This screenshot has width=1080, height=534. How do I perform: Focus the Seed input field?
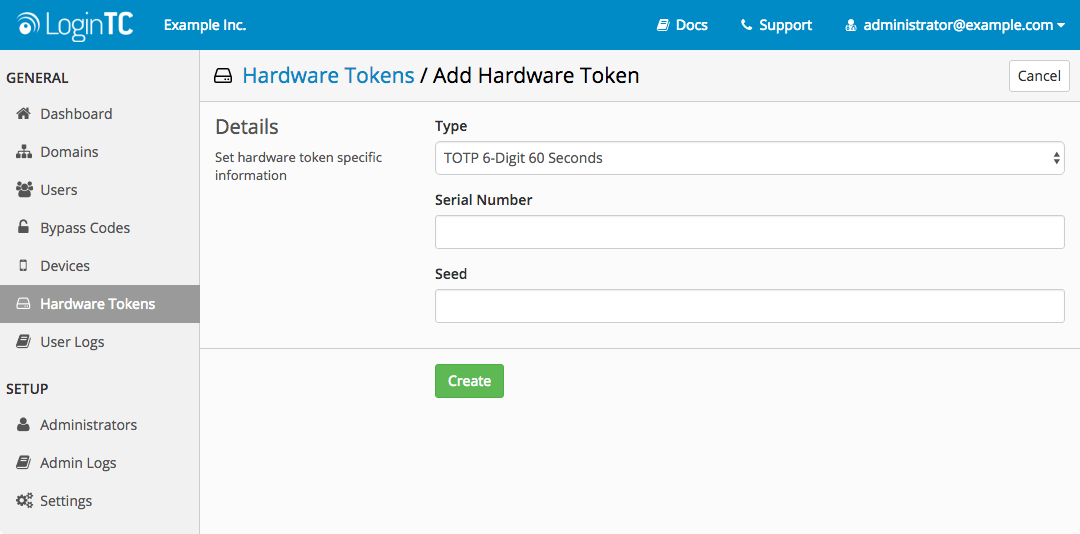click(x=749, y=306)
